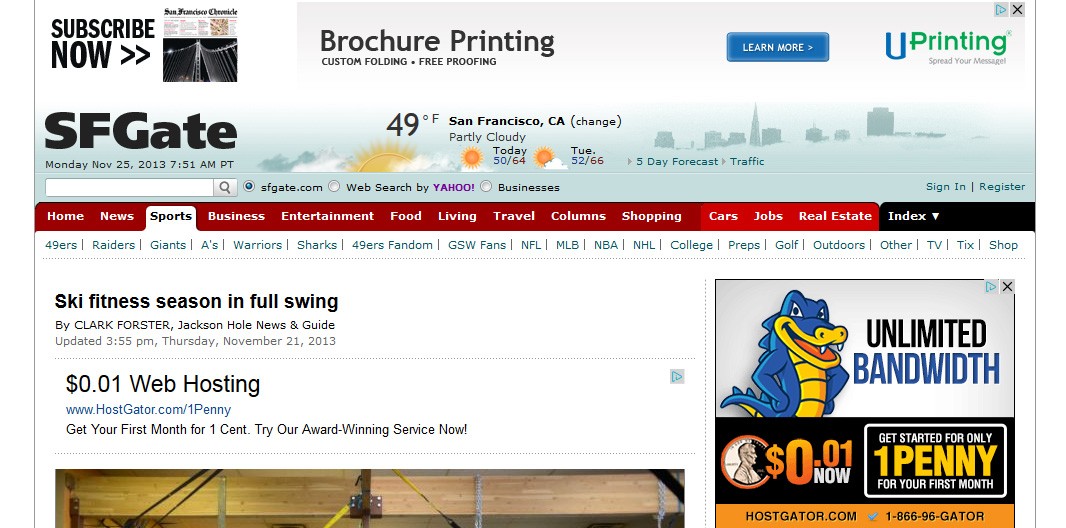Go to the Home tab
1066x528 pixels.
click(x=65, y=216)
